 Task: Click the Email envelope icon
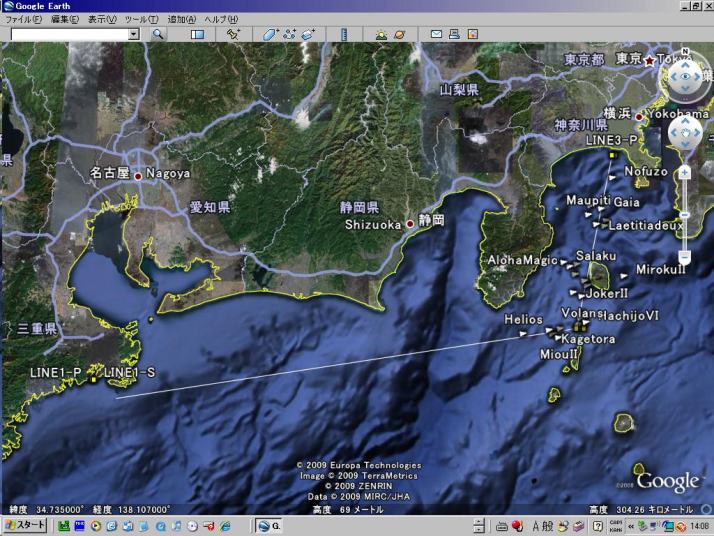(x=436, y=34)
